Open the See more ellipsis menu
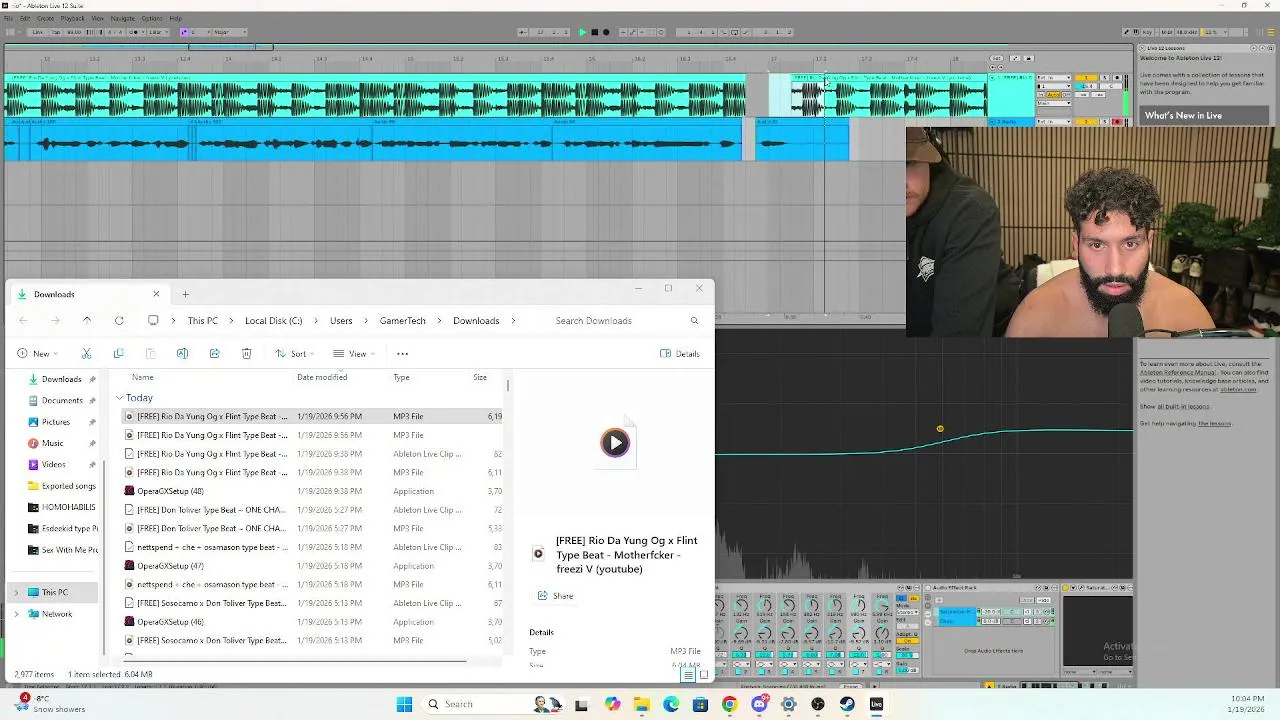This screenshot has width=1280, height=720. click(x=403, y=353)
